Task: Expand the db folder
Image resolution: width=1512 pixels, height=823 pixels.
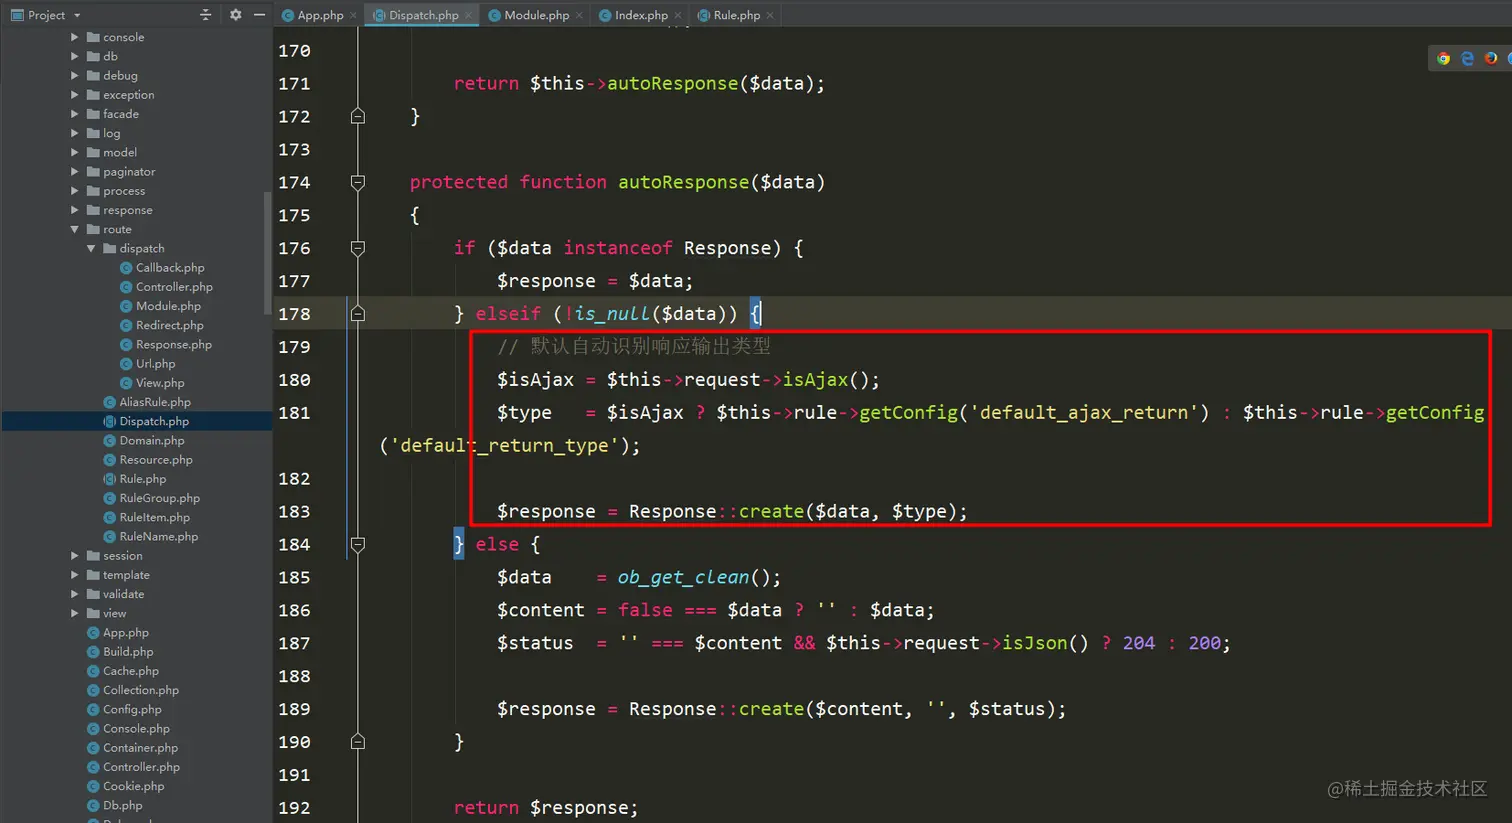Action: pos(74,56)
